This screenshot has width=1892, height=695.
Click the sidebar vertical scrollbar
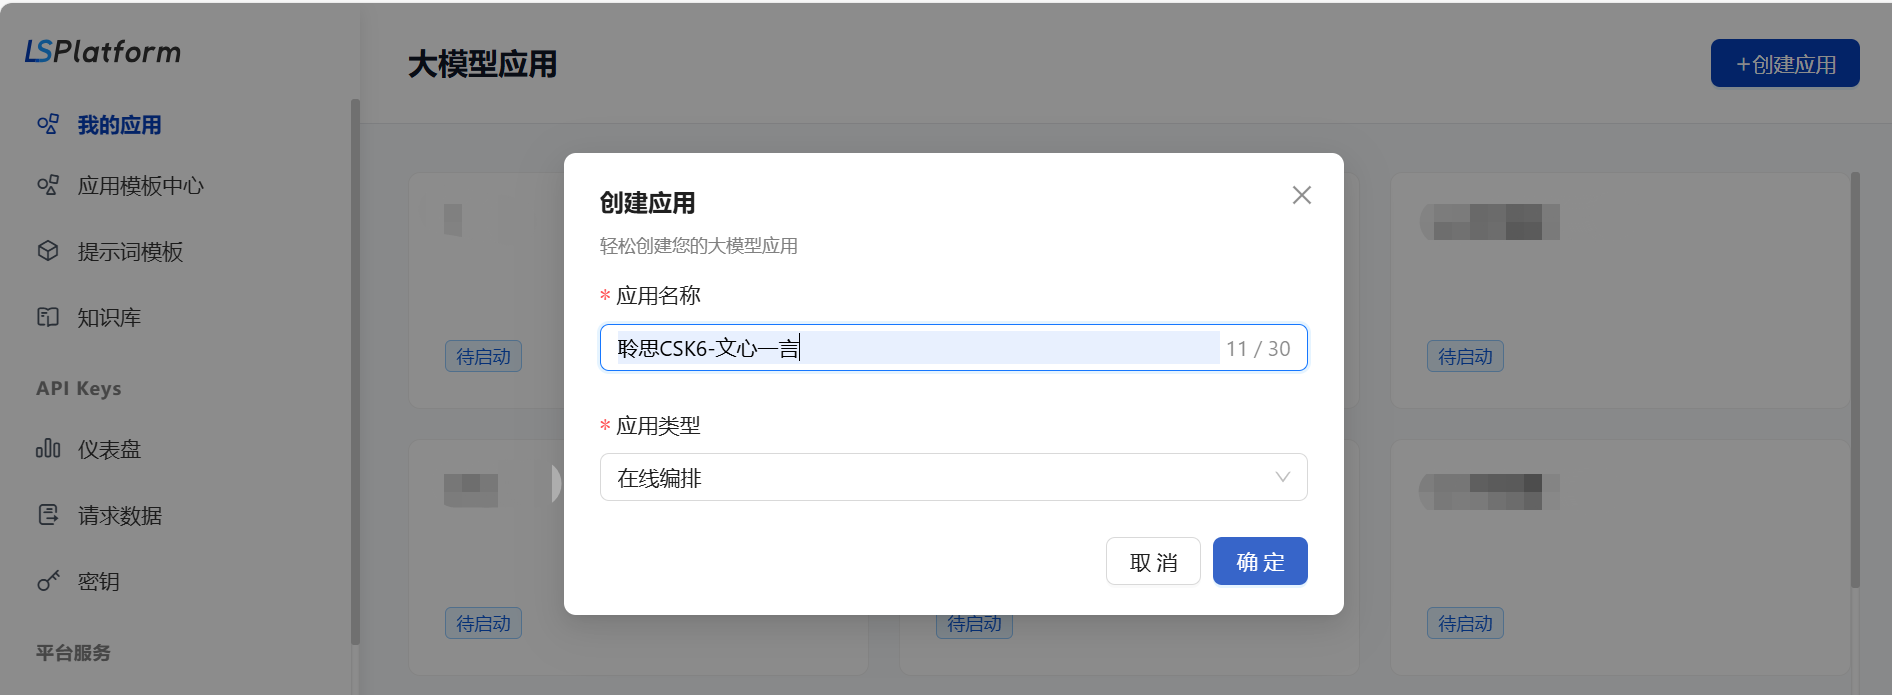tap(355, 372)
